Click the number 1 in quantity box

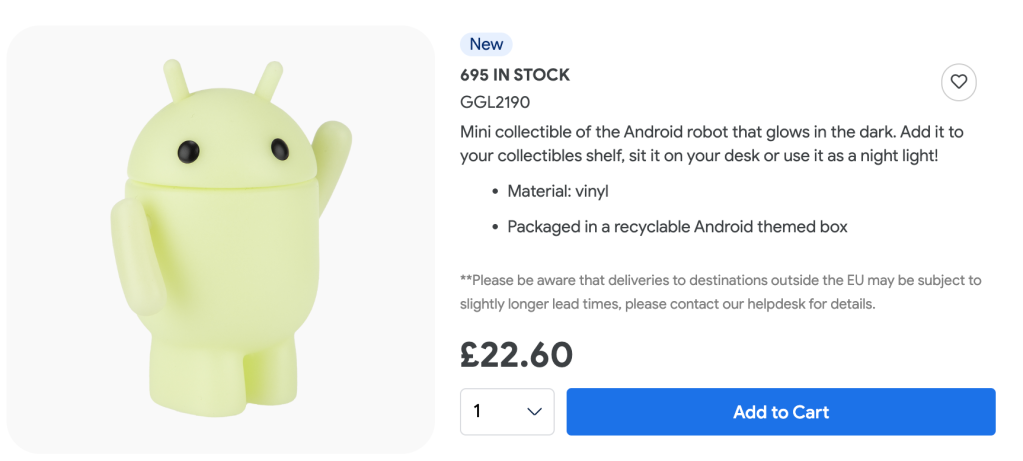478,412
